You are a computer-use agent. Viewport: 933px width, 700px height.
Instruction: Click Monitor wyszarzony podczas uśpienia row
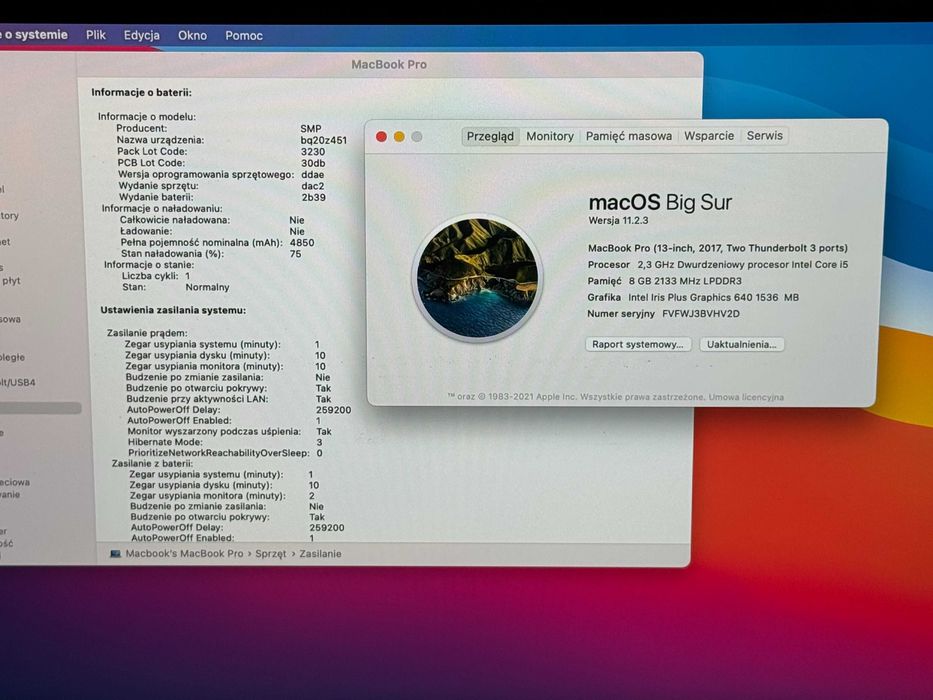point(229,432)
